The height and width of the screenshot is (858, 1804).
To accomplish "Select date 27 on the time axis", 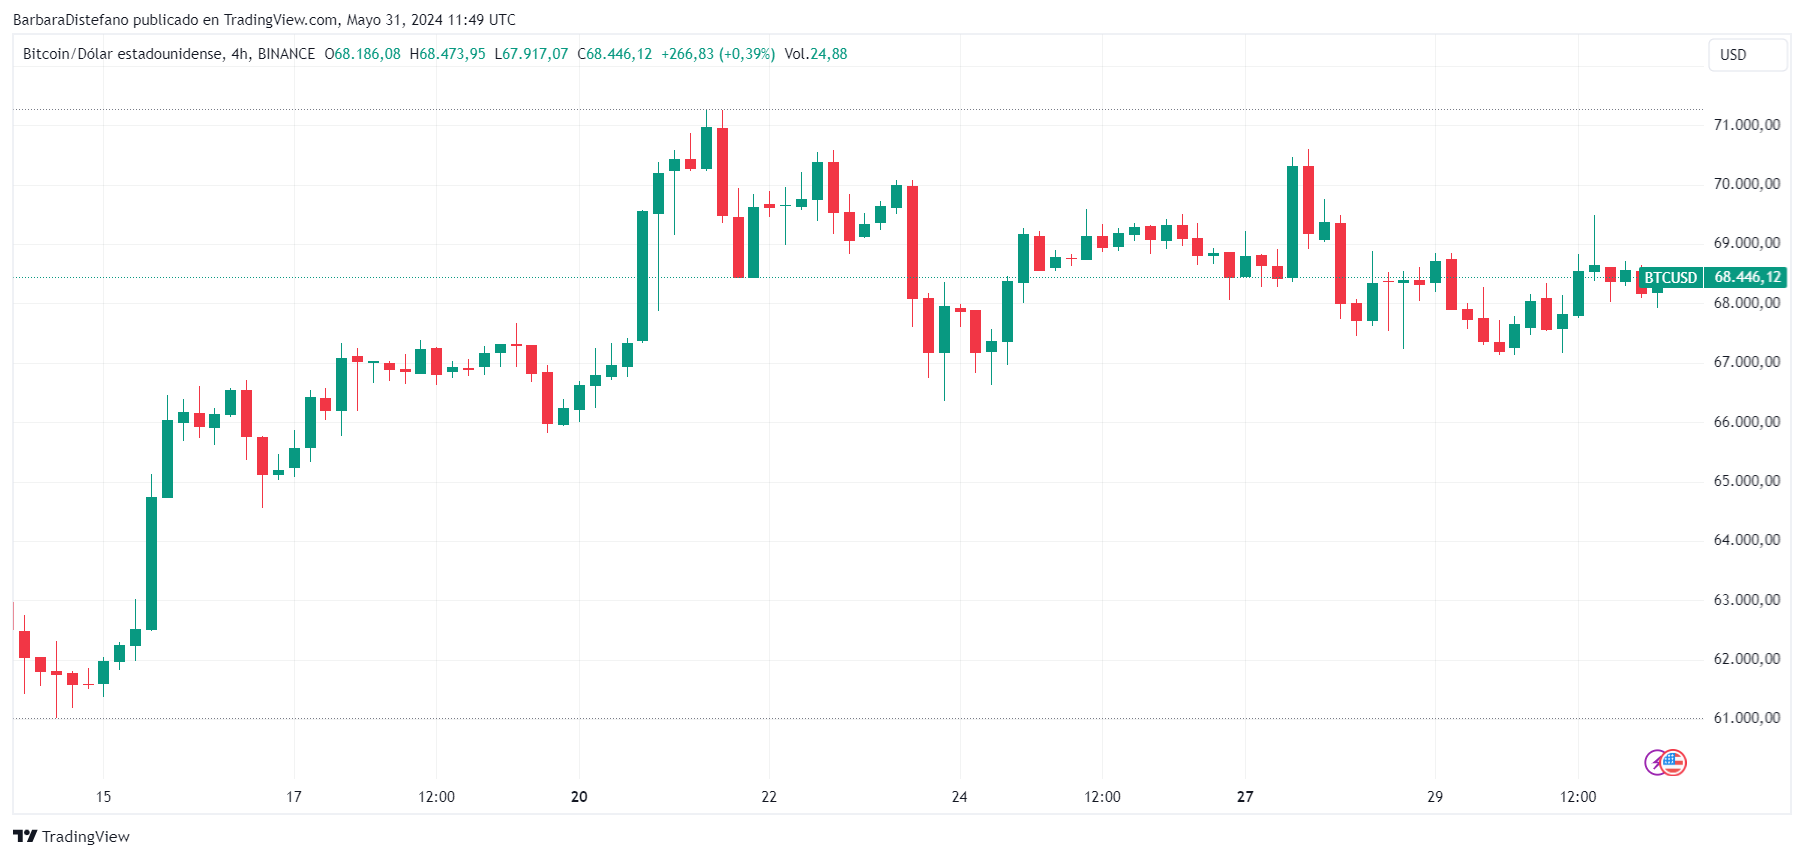I will [x=1245, y=797].
